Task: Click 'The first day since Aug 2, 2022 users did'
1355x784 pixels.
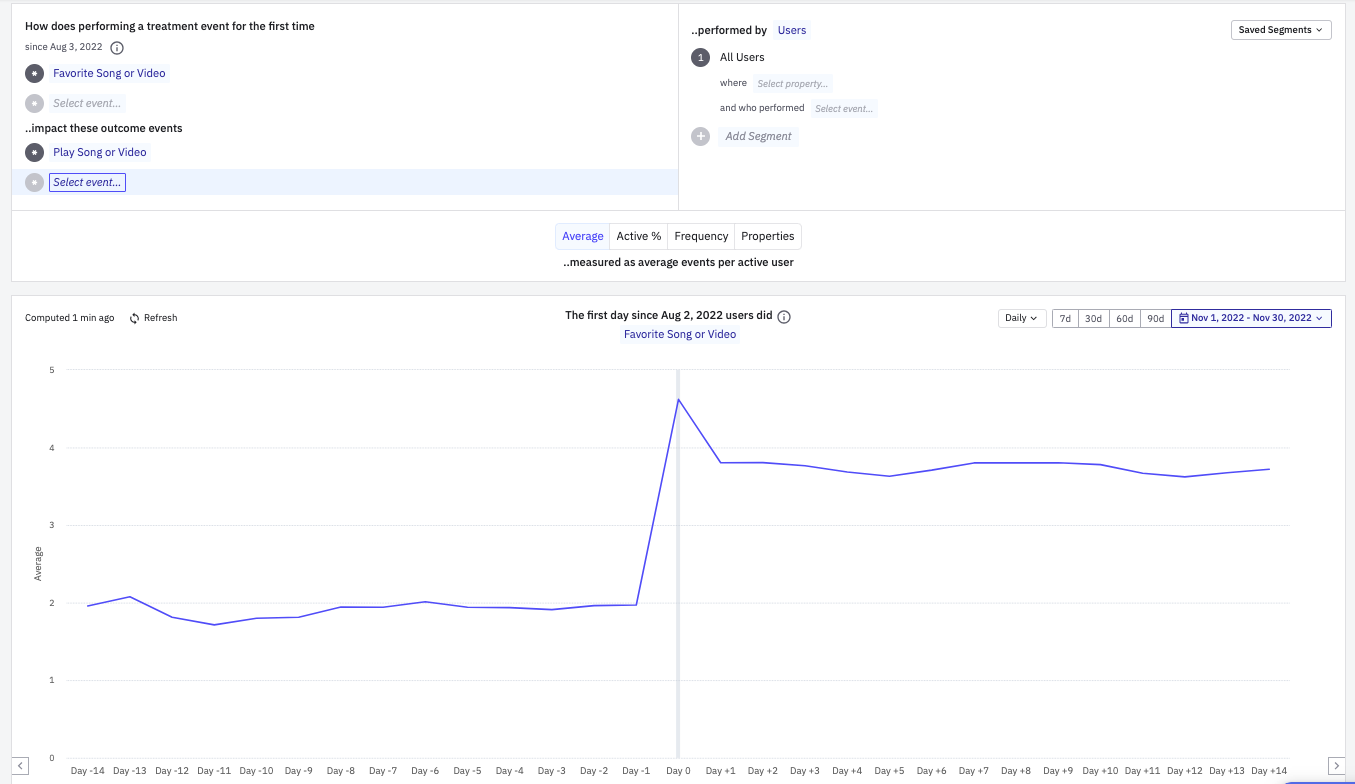Action: click(669, 315)
